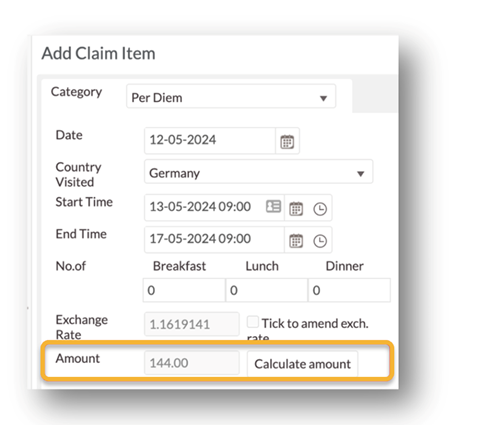The height and width of the screenshot is (425, 493).
Task: Click the Amount field 144.00
Action: pyautogui.click(x=192, y=363)
